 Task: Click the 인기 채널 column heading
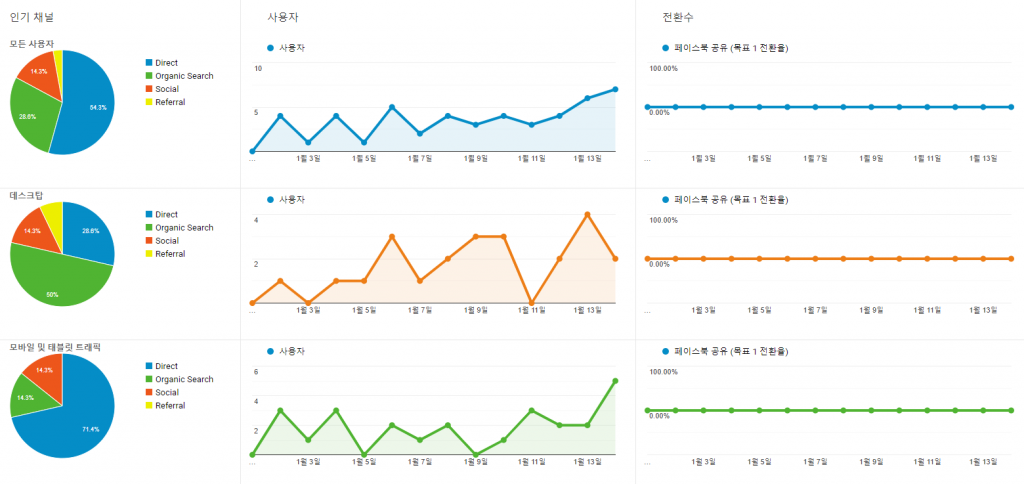pos(32,18)
